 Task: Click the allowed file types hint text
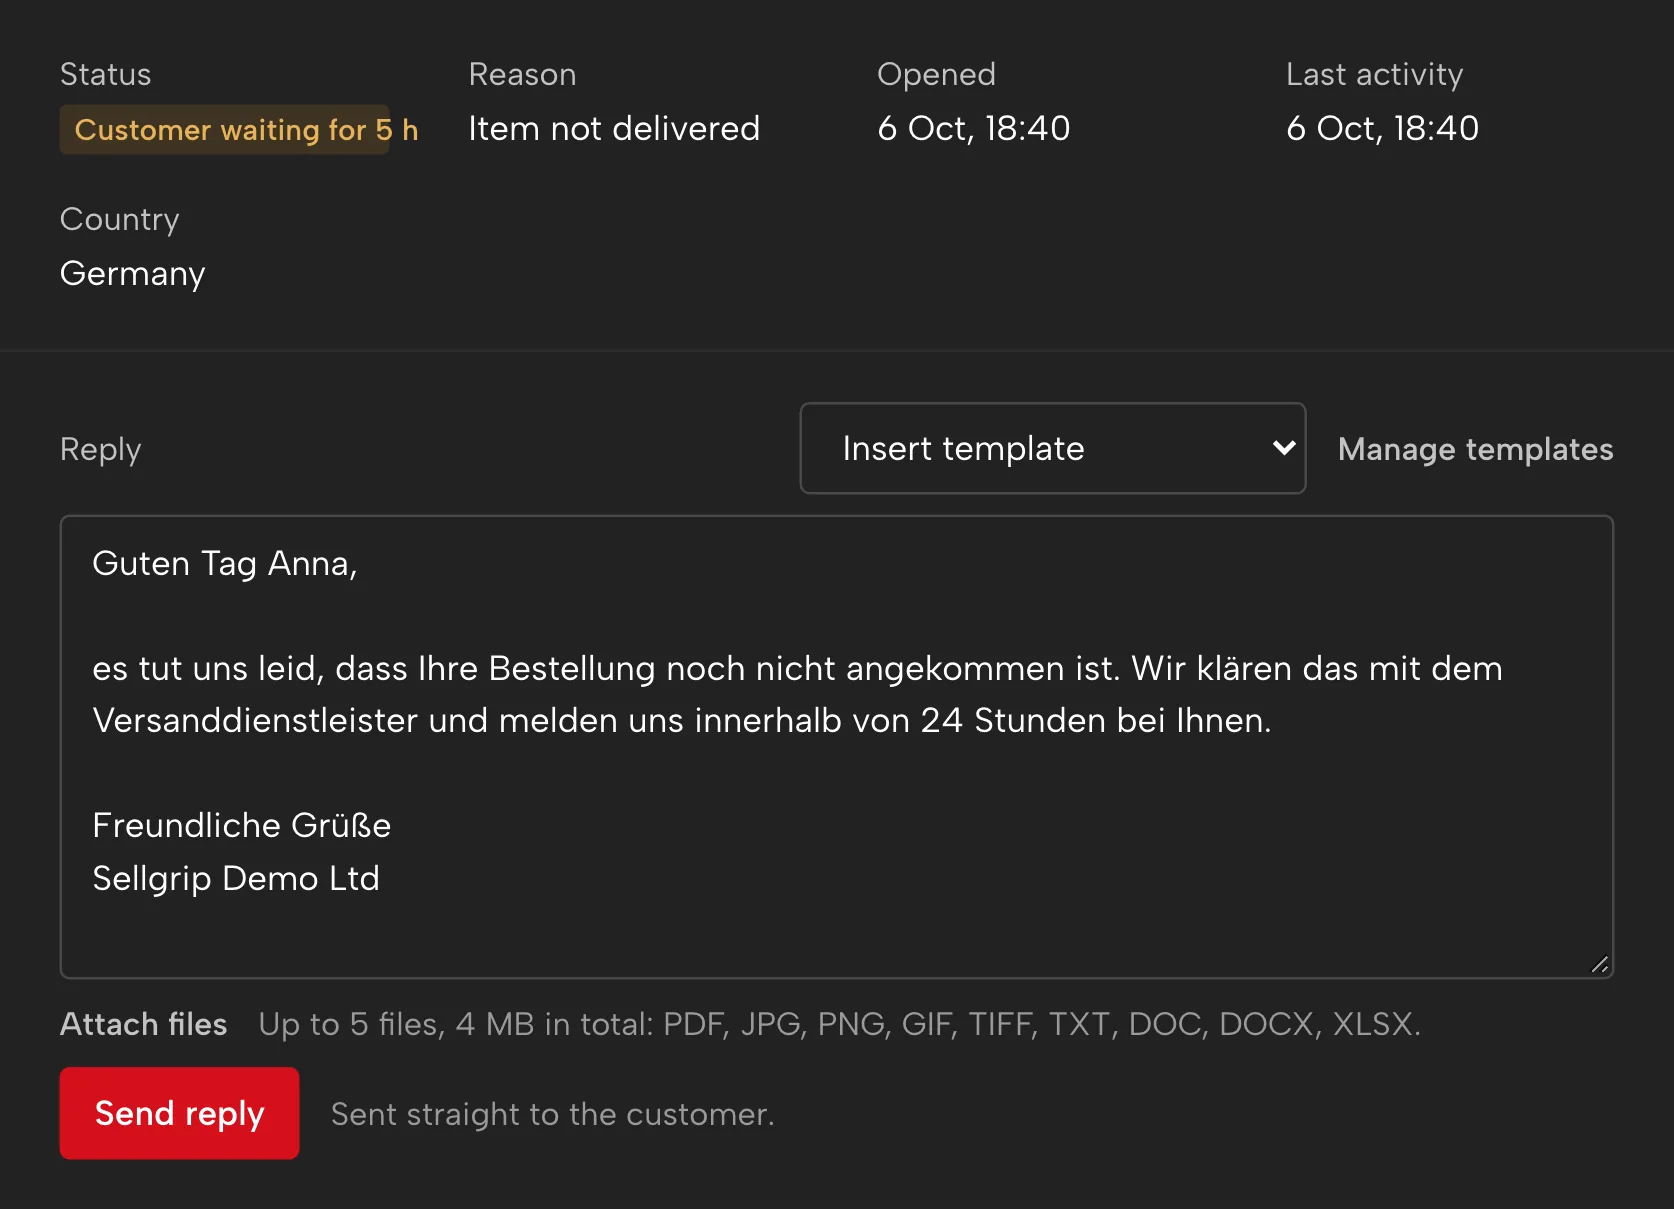pyautogui.click(x=839, y=1024)
